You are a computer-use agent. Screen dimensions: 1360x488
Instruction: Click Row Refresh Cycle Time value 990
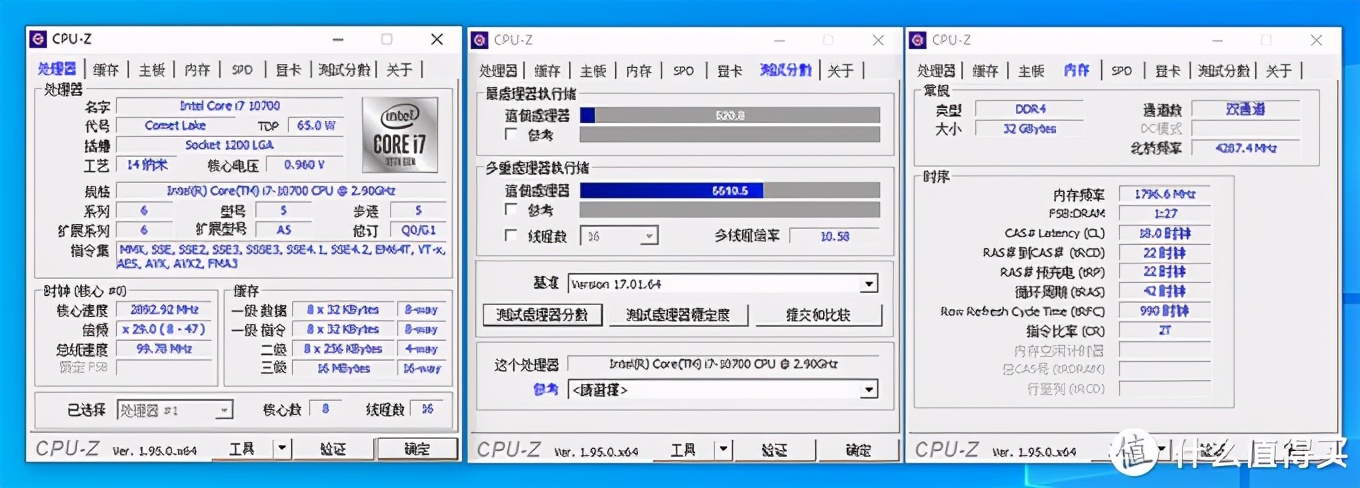pyautogui.click(x=1165, y=311)
